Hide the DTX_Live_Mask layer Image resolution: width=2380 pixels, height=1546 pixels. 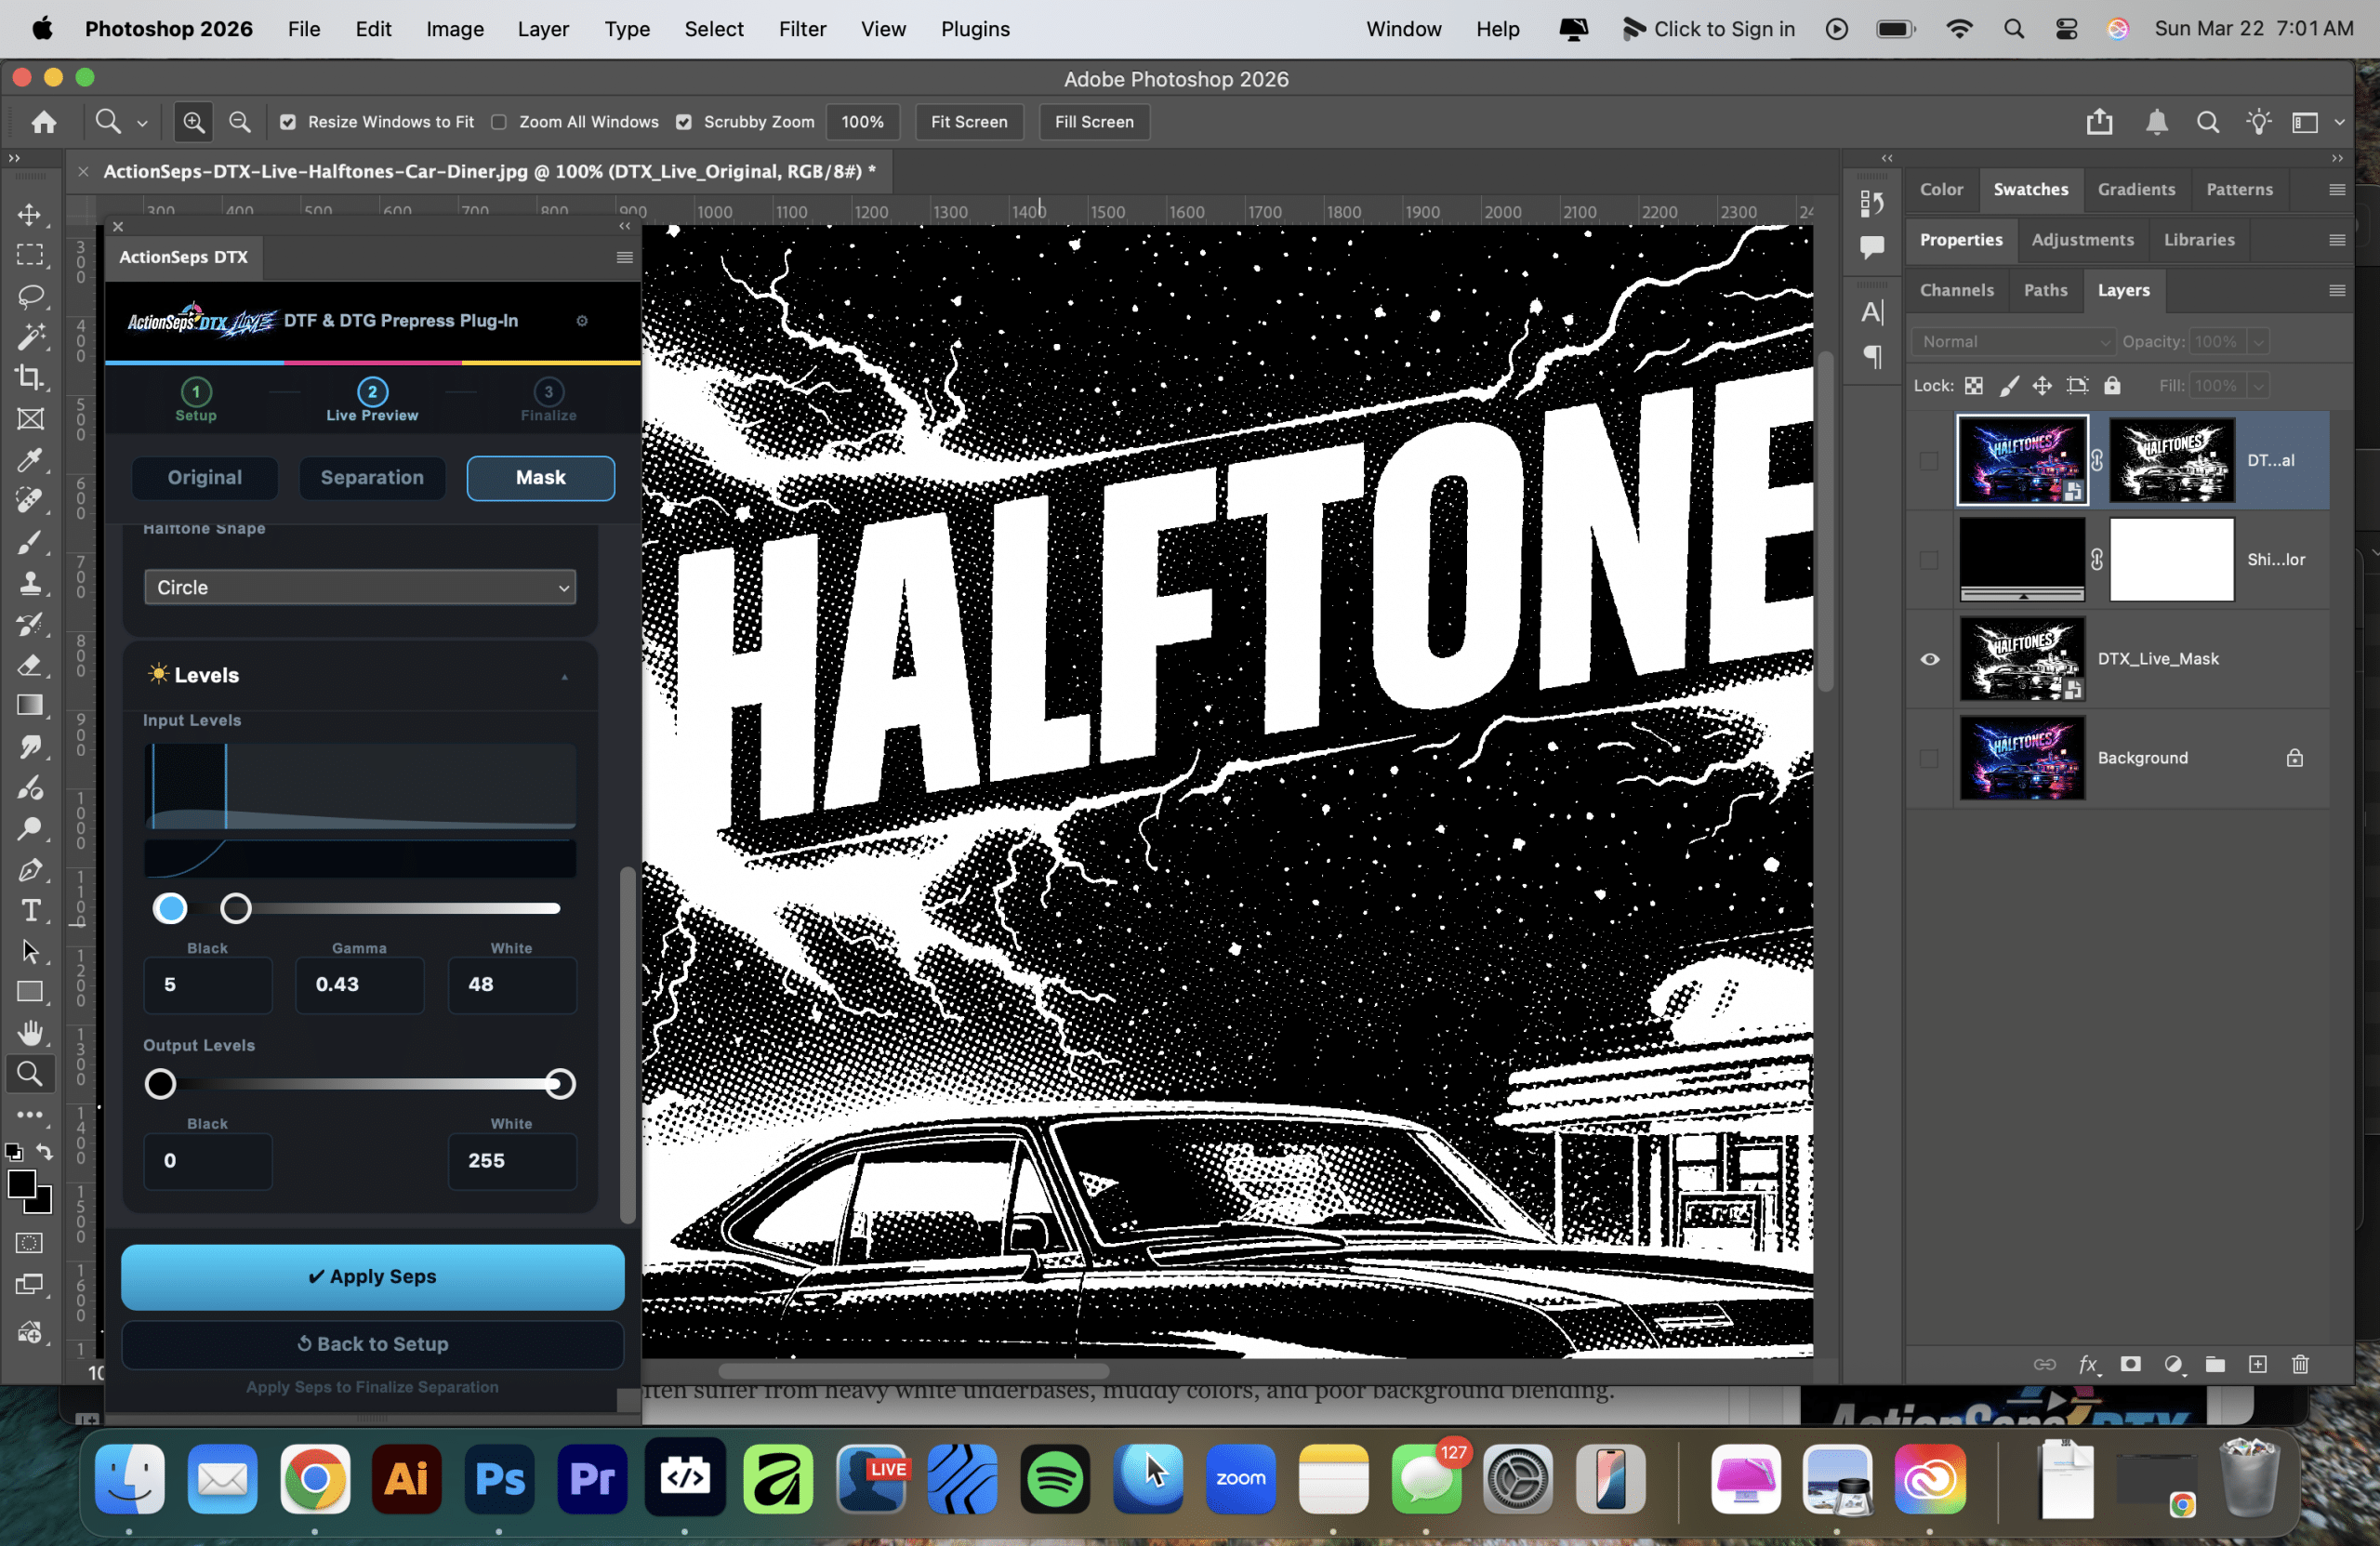tap(1930, 659)
